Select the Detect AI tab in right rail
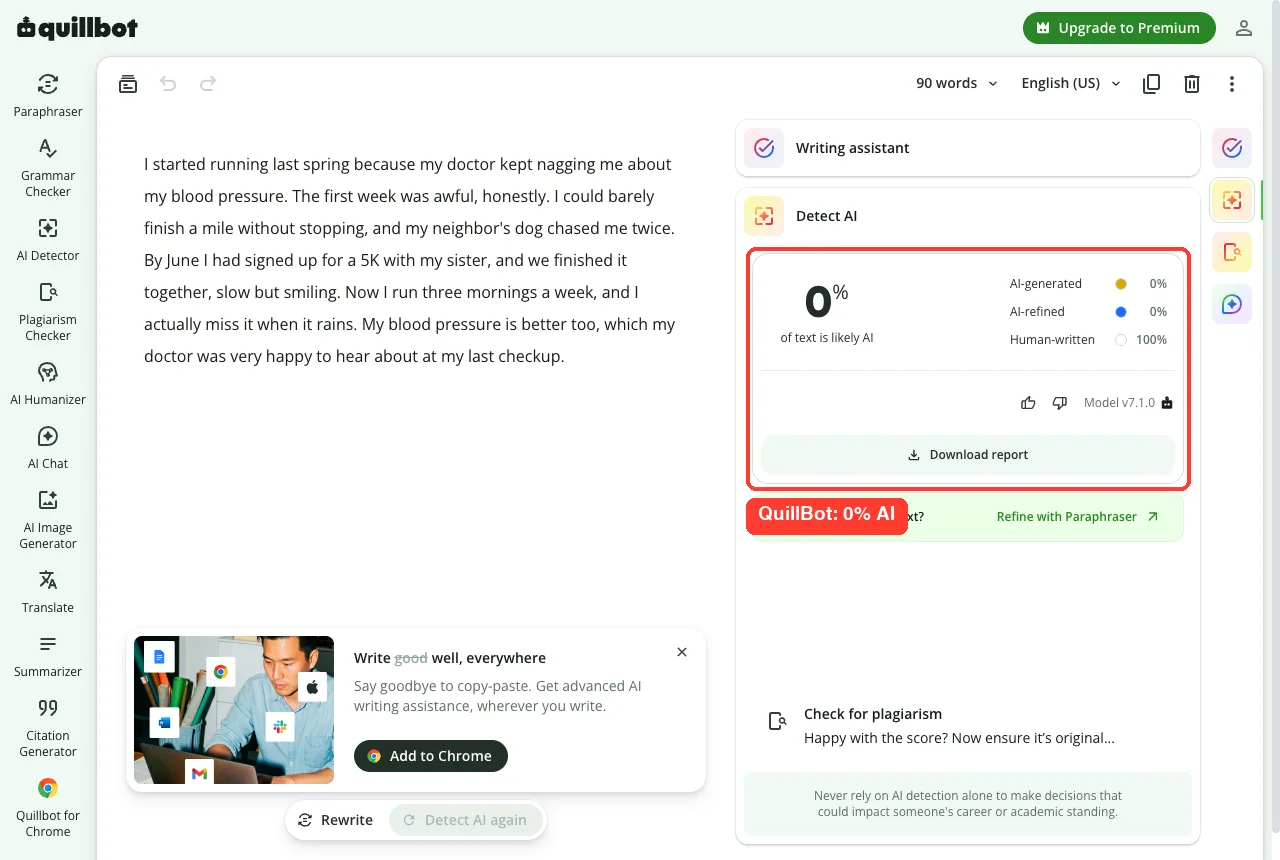 (x=1232, y=200)
